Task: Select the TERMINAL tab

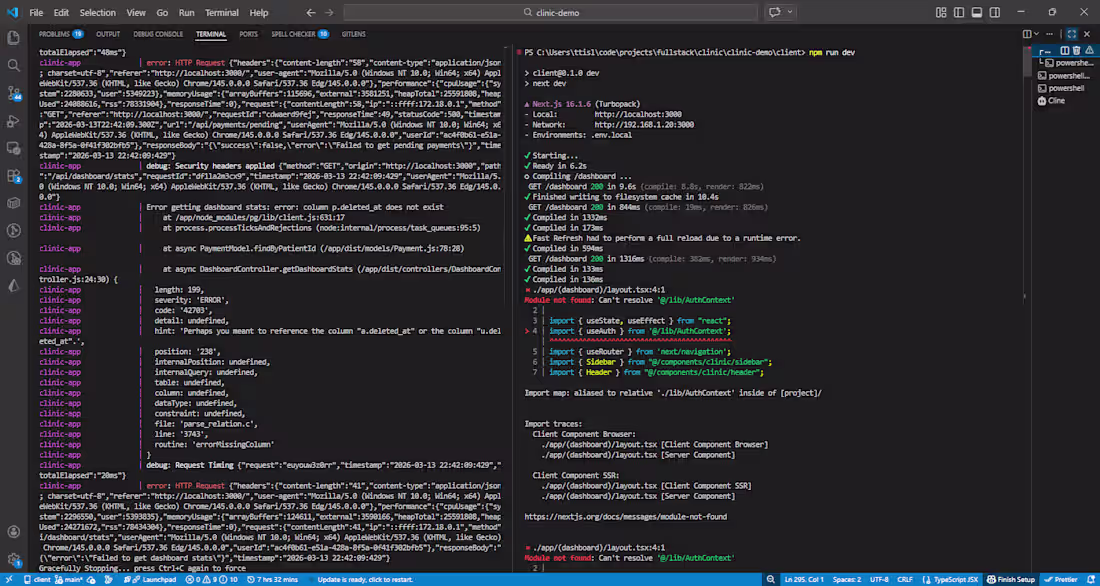Action: (211, 34)
